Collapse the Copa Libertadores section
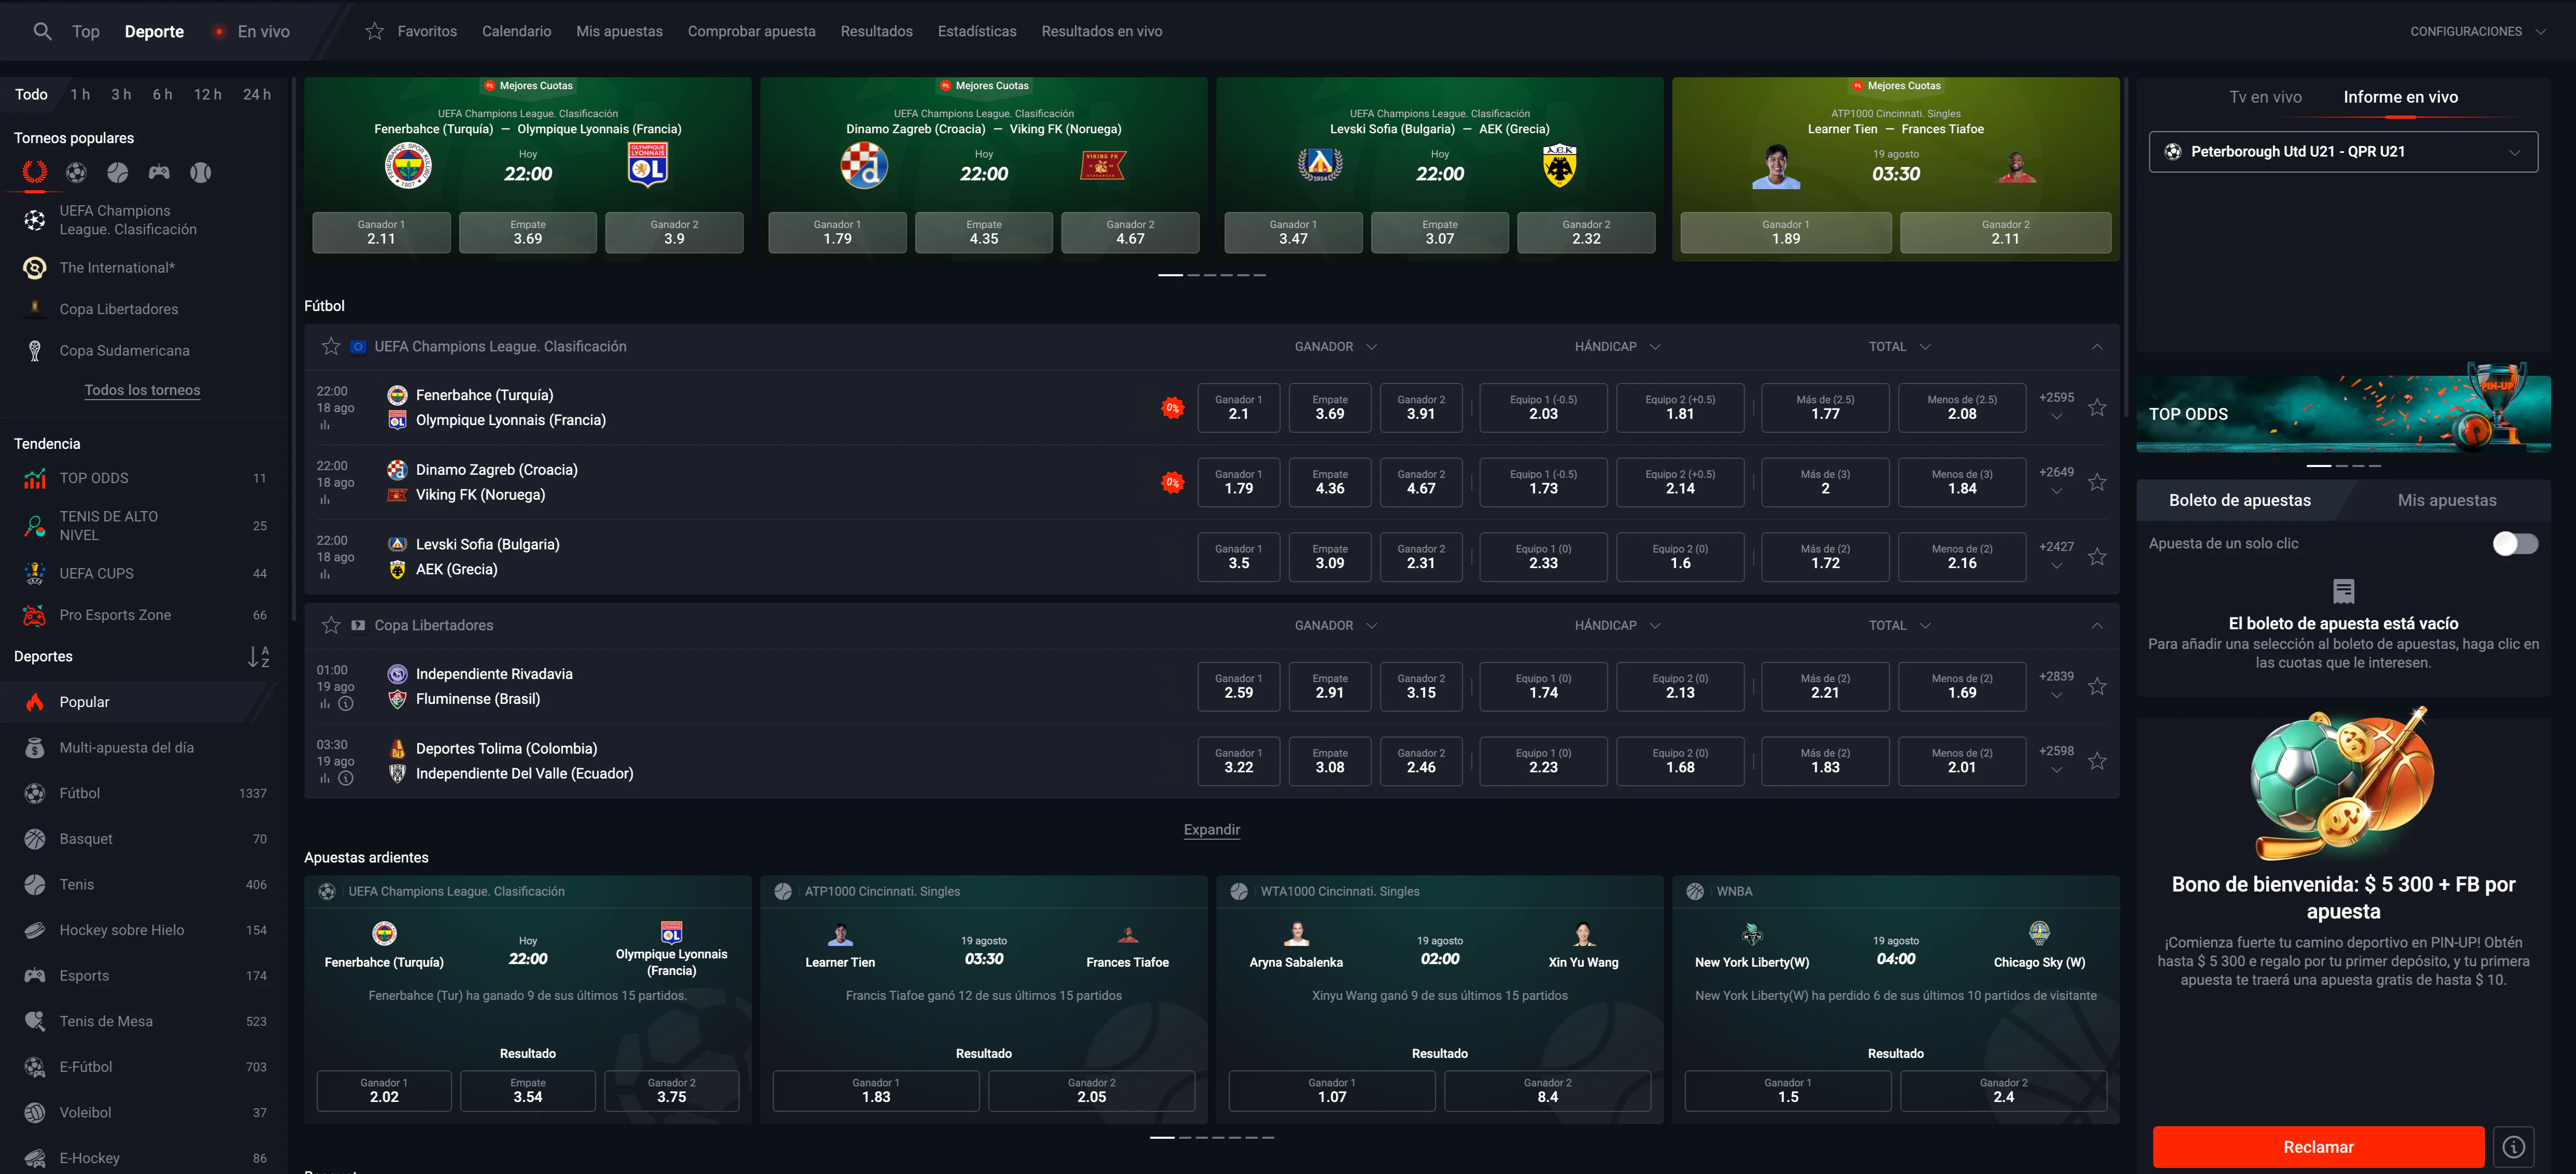Viewport: 2576px width, 1174px height. 2097,625
